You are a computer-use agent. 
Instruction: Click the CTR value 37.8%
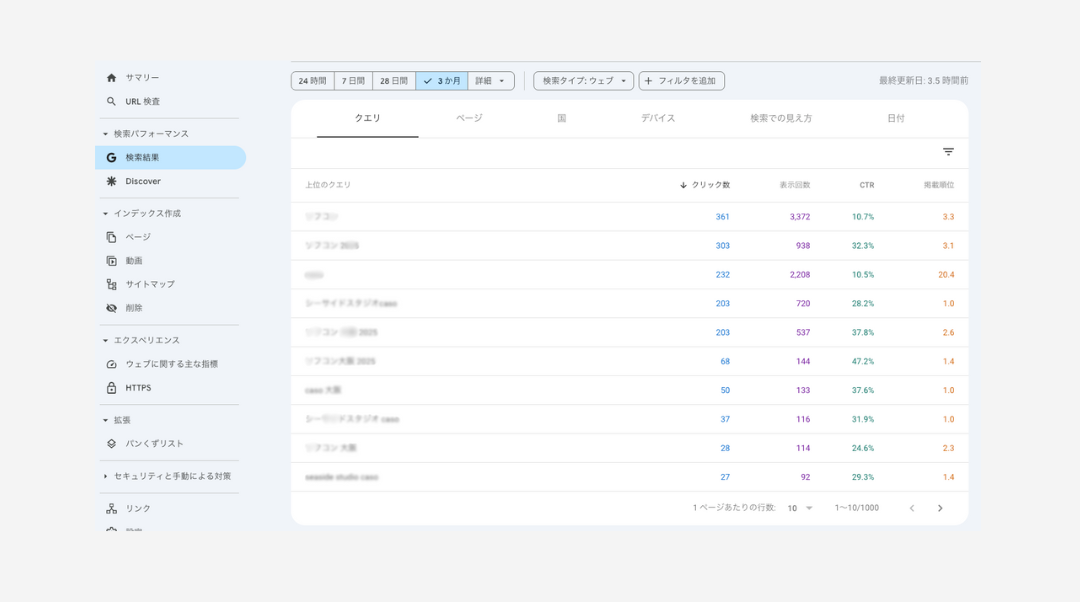[863, 333]
